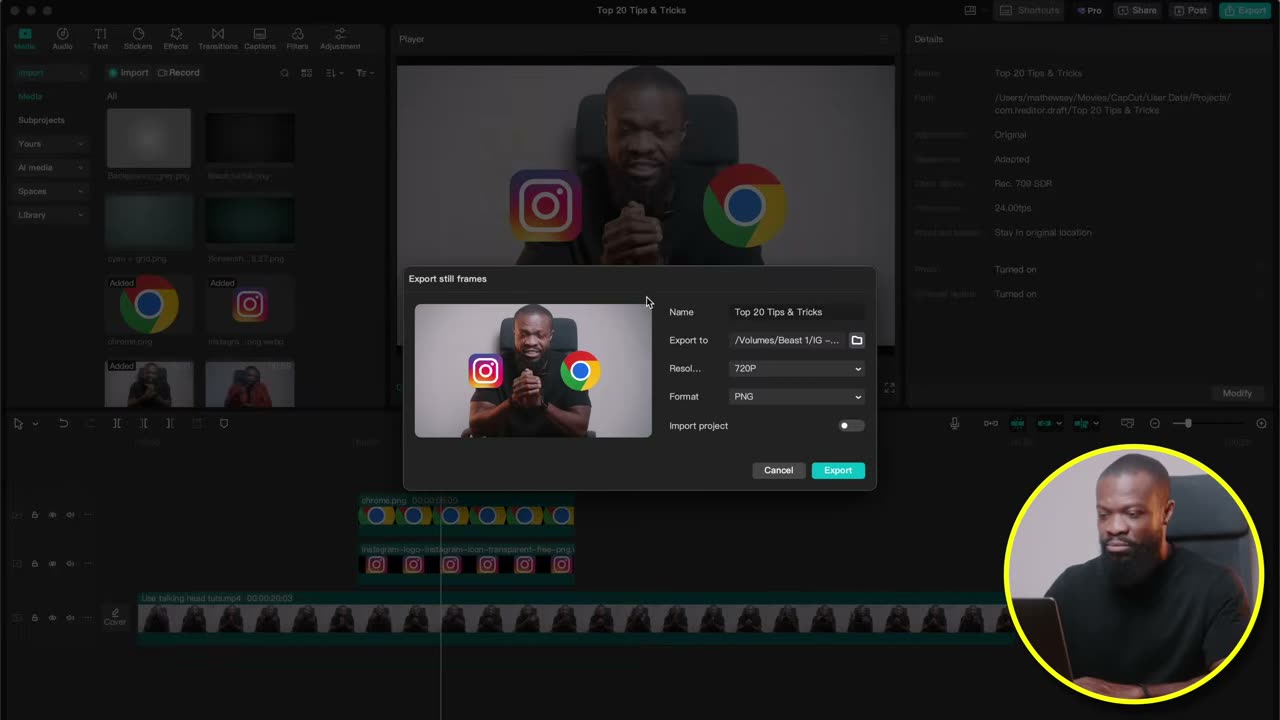Viewport: 1280px width, 720px height.
Task: Switch media panel grid view icon
Action: click(307, 73)
